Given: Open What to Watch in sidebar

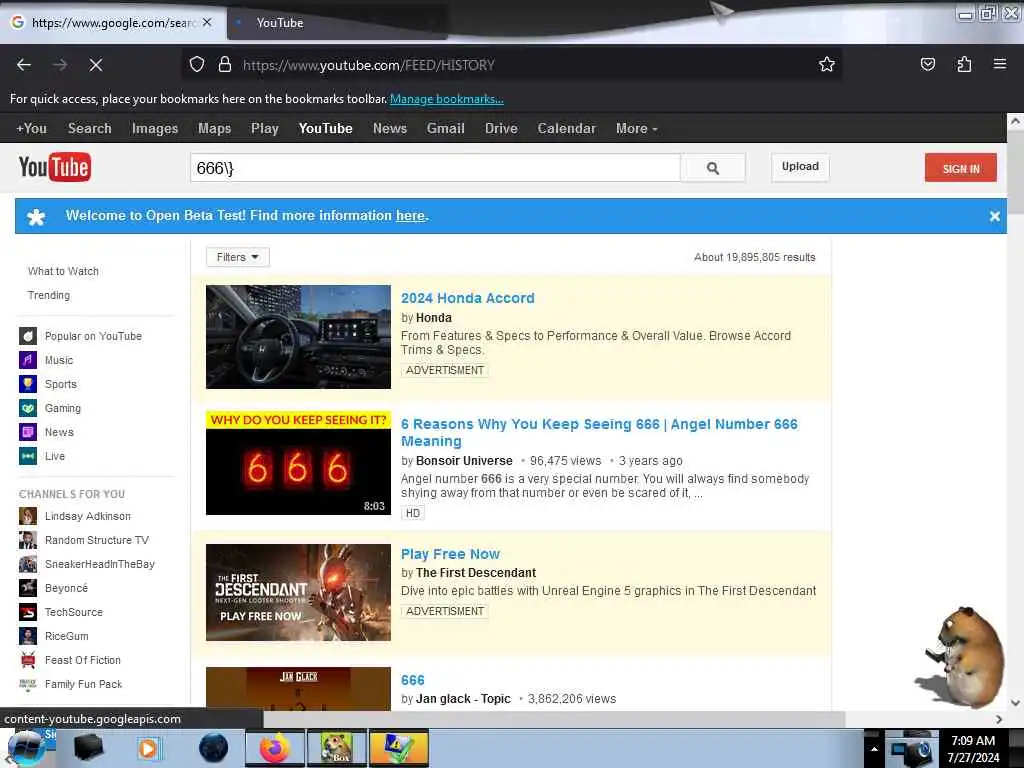Looking at the screenshot, I should coord(63,271).
